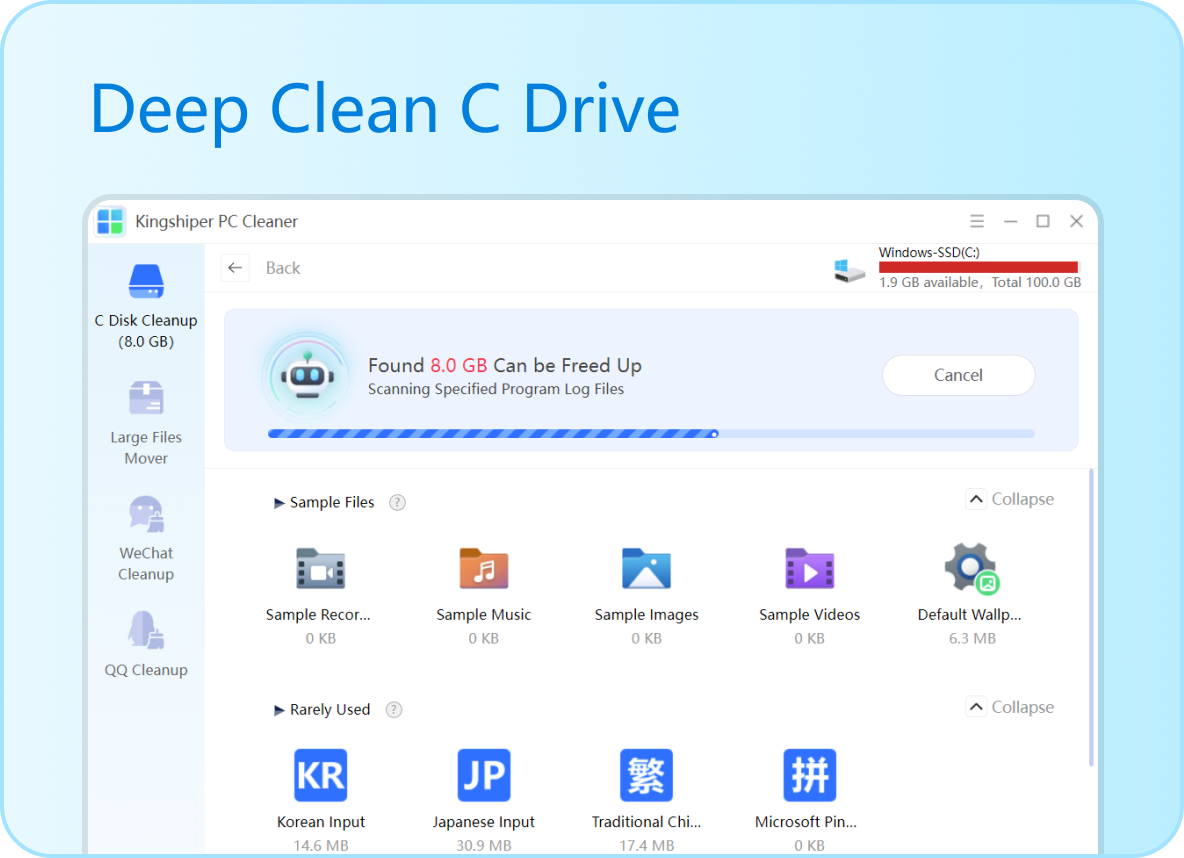The height and width of the screenshot is (858, 1184).
Task: Click the robot scanning mascot icon
Action: point(307,375)
